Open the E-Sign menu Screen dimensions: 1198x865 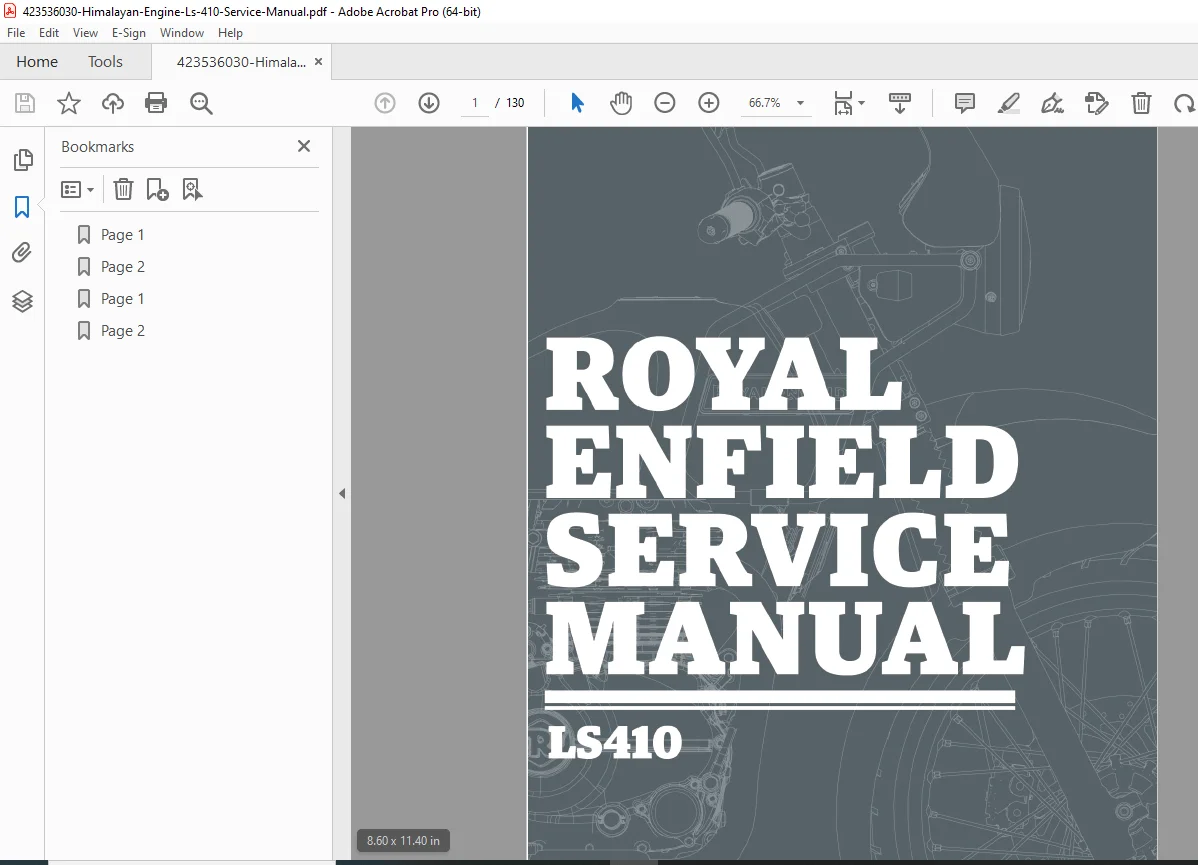(x=128, y=33)
